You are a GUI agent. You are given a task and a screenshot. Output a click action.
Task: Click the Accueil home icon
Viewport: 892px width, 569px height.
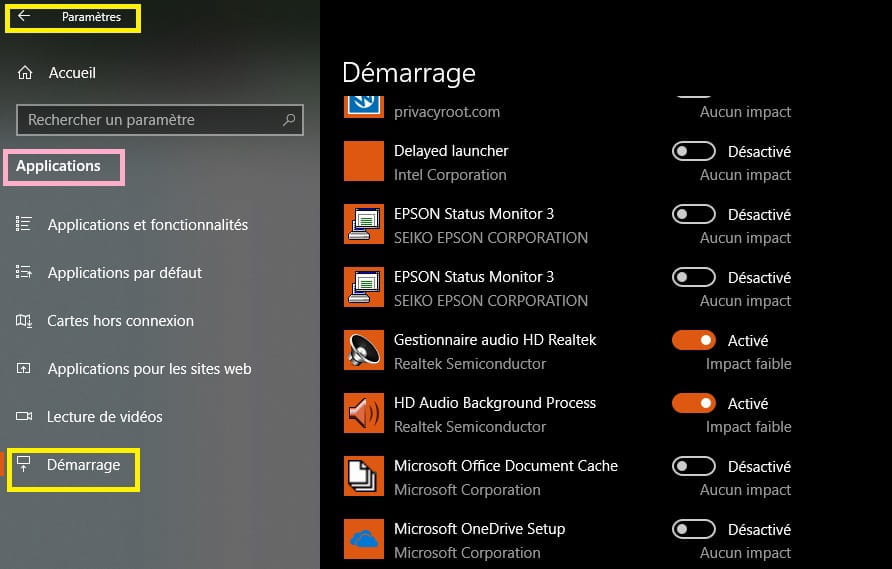25,73
